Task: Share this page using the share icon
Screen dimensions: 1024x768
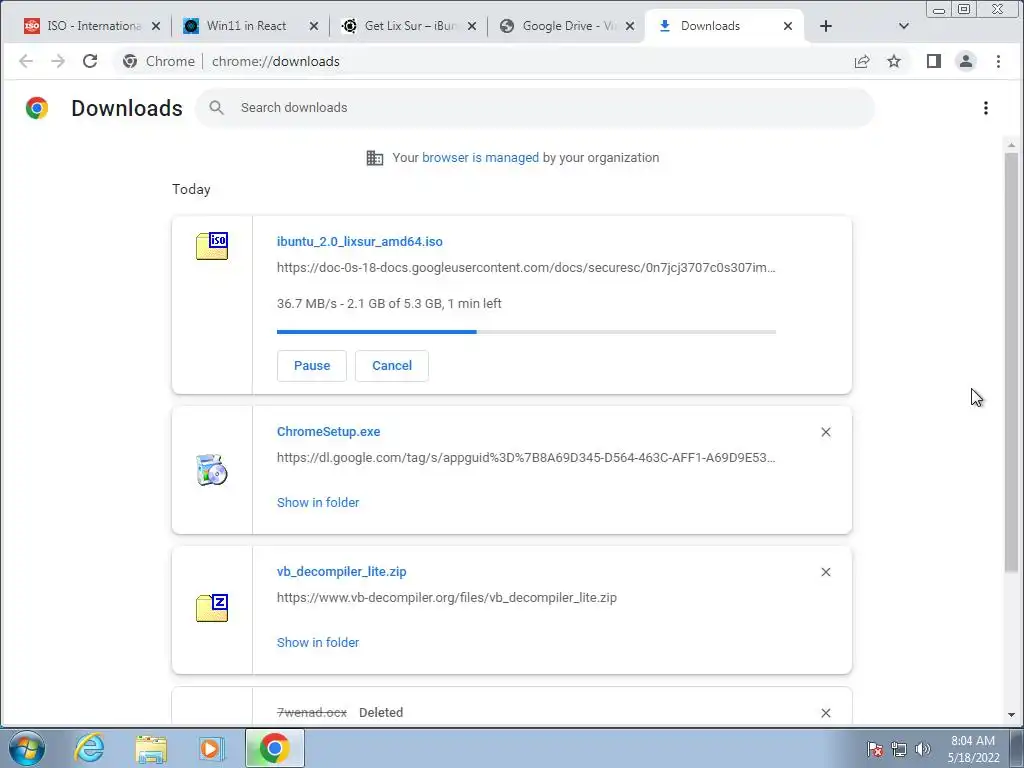Action: [862, 61]
